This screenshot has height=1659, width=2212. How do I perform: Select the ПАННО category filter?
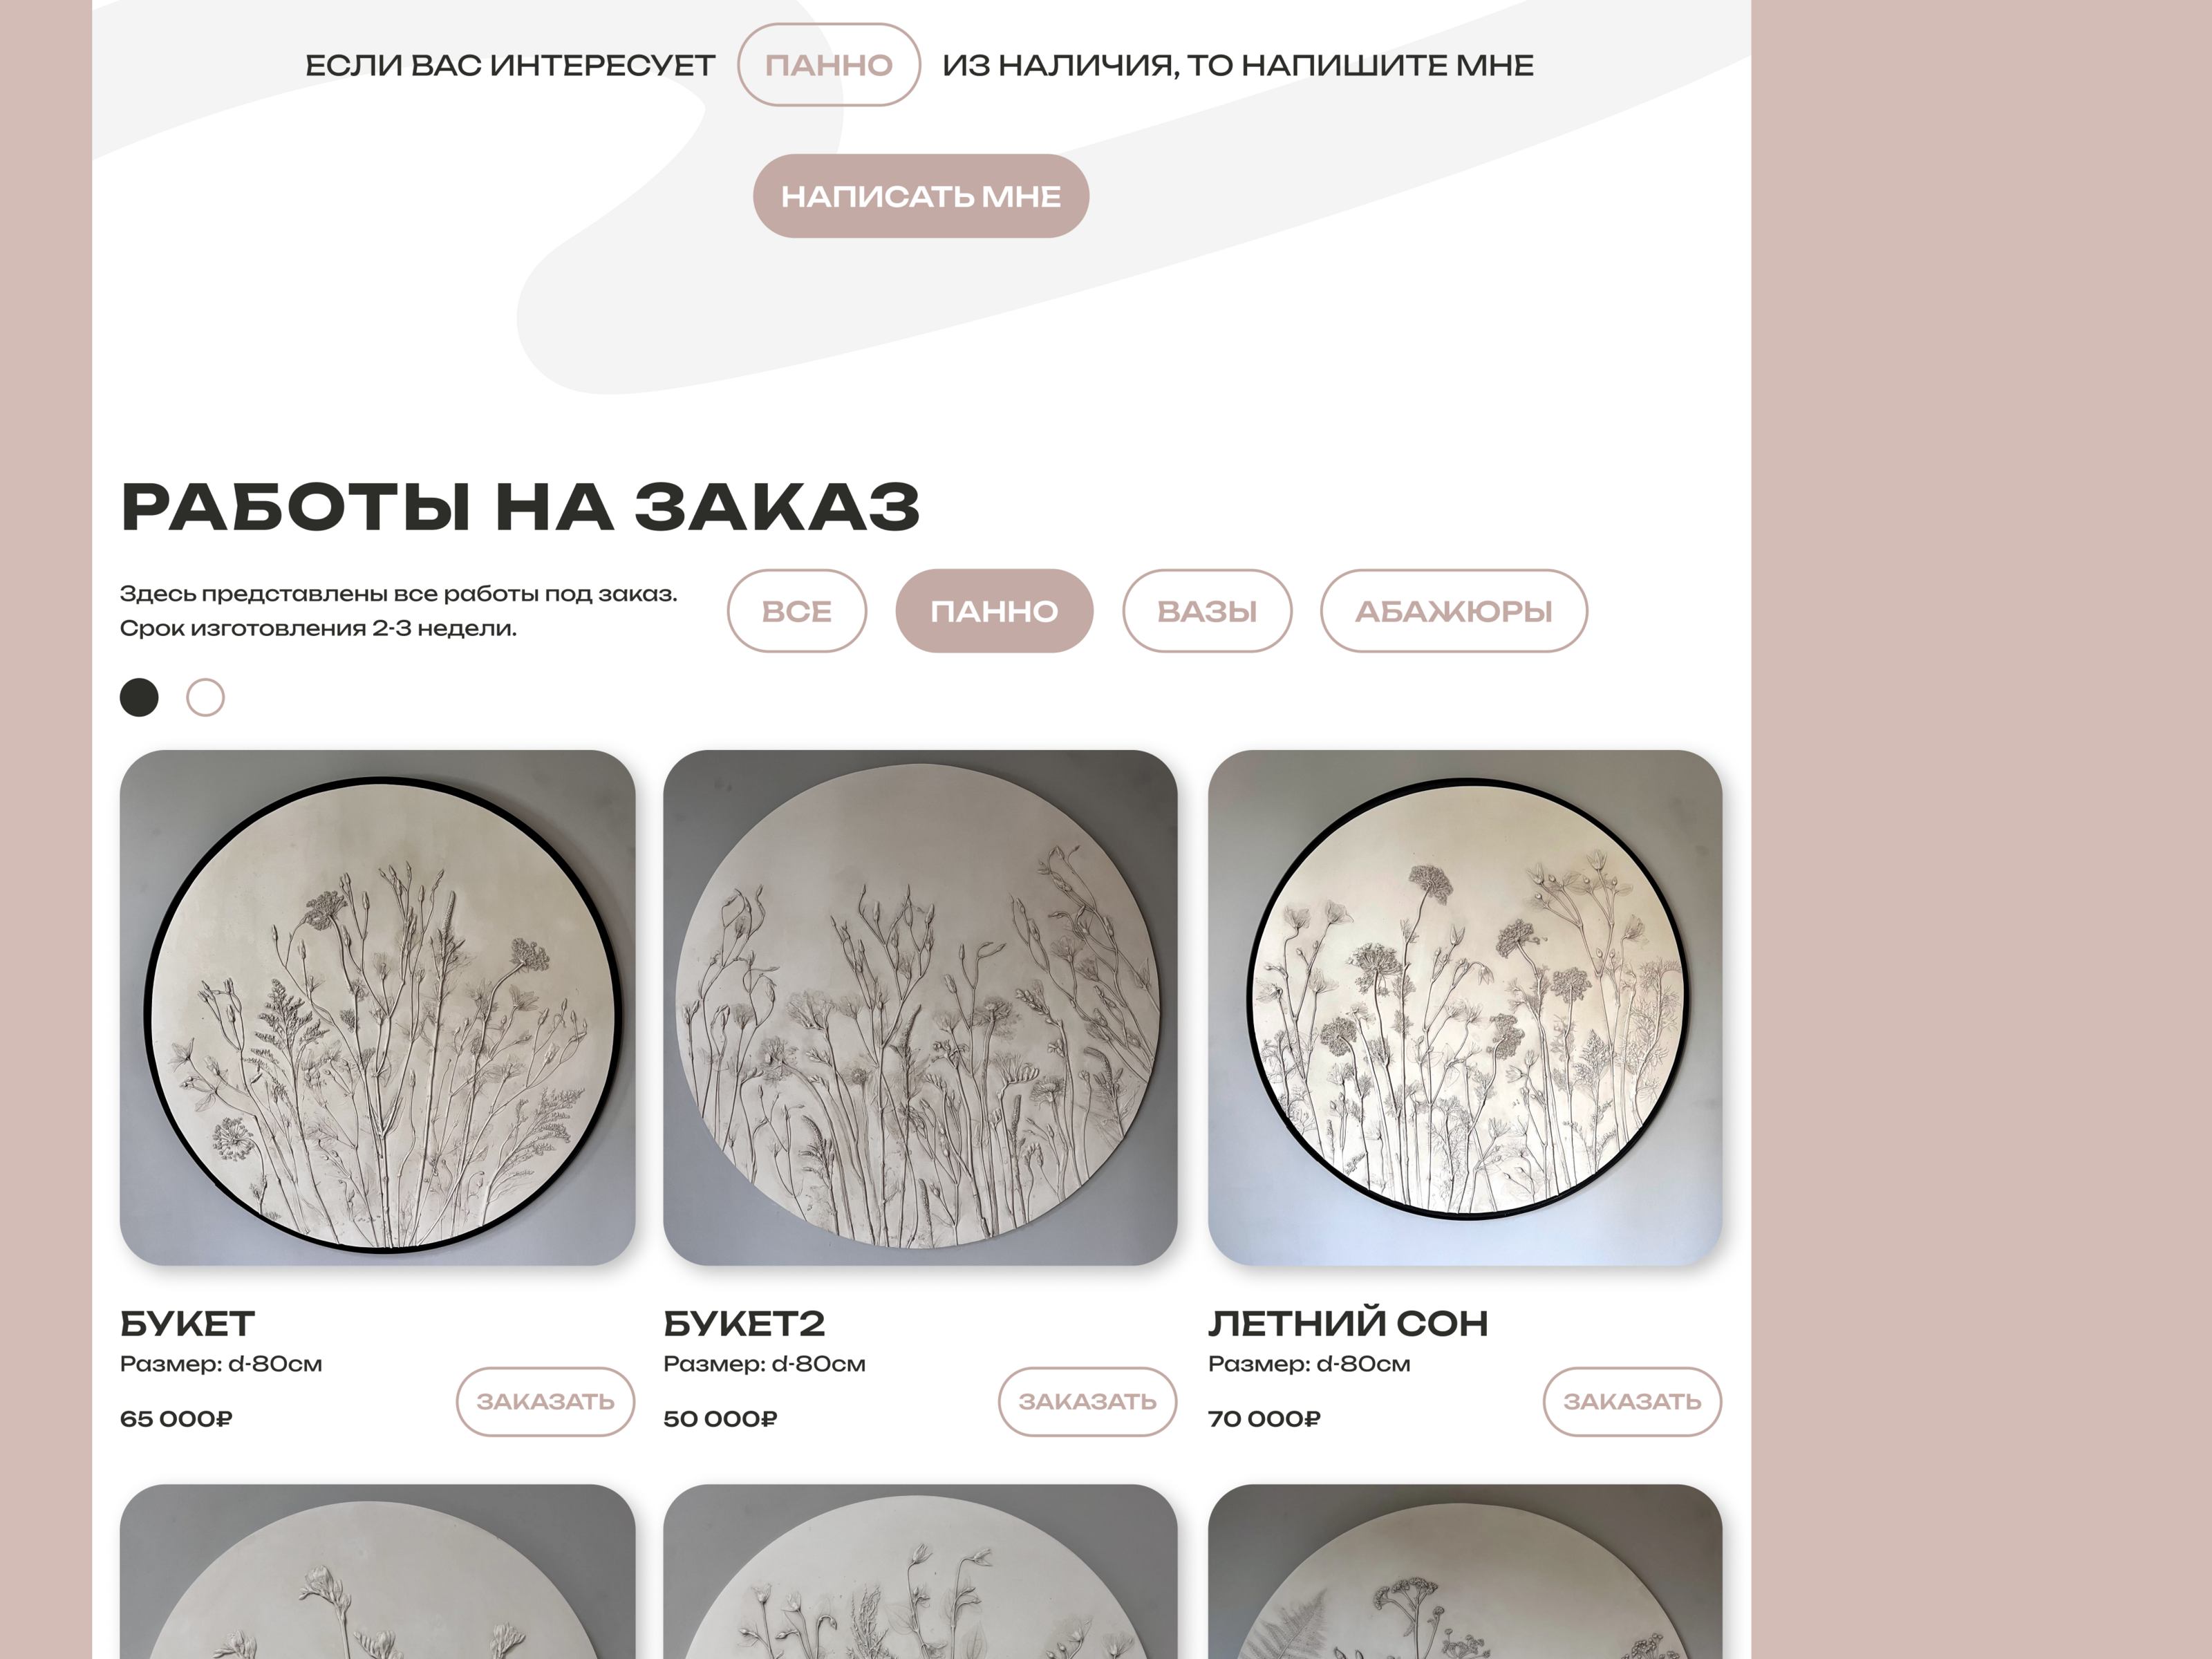pos(994,611)
